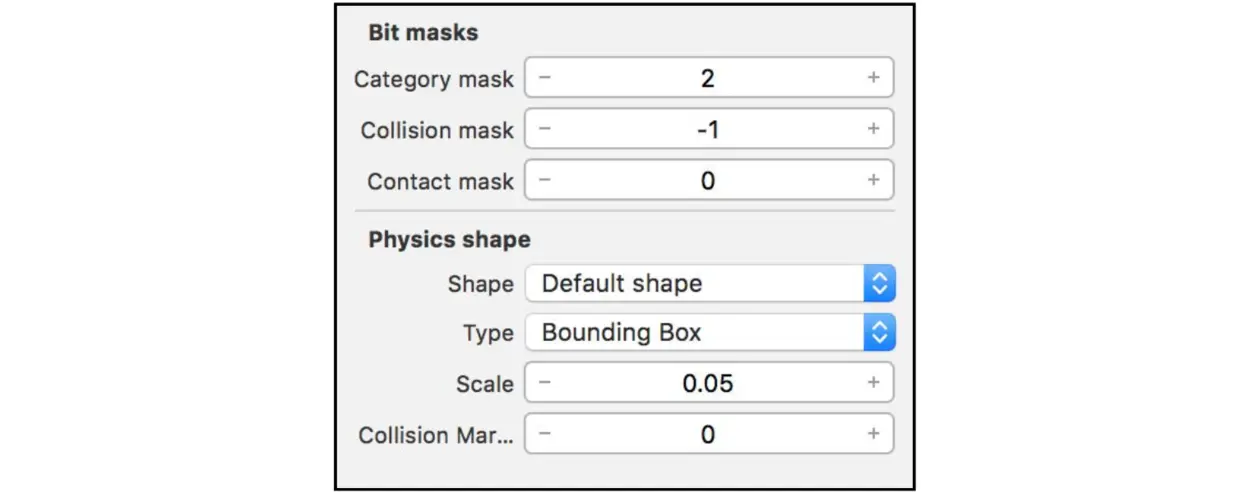Click the Type dropdown arrow button
The width and height of the screenshot is (1240, 493).
pyautogui.click(x=879, y=333)
